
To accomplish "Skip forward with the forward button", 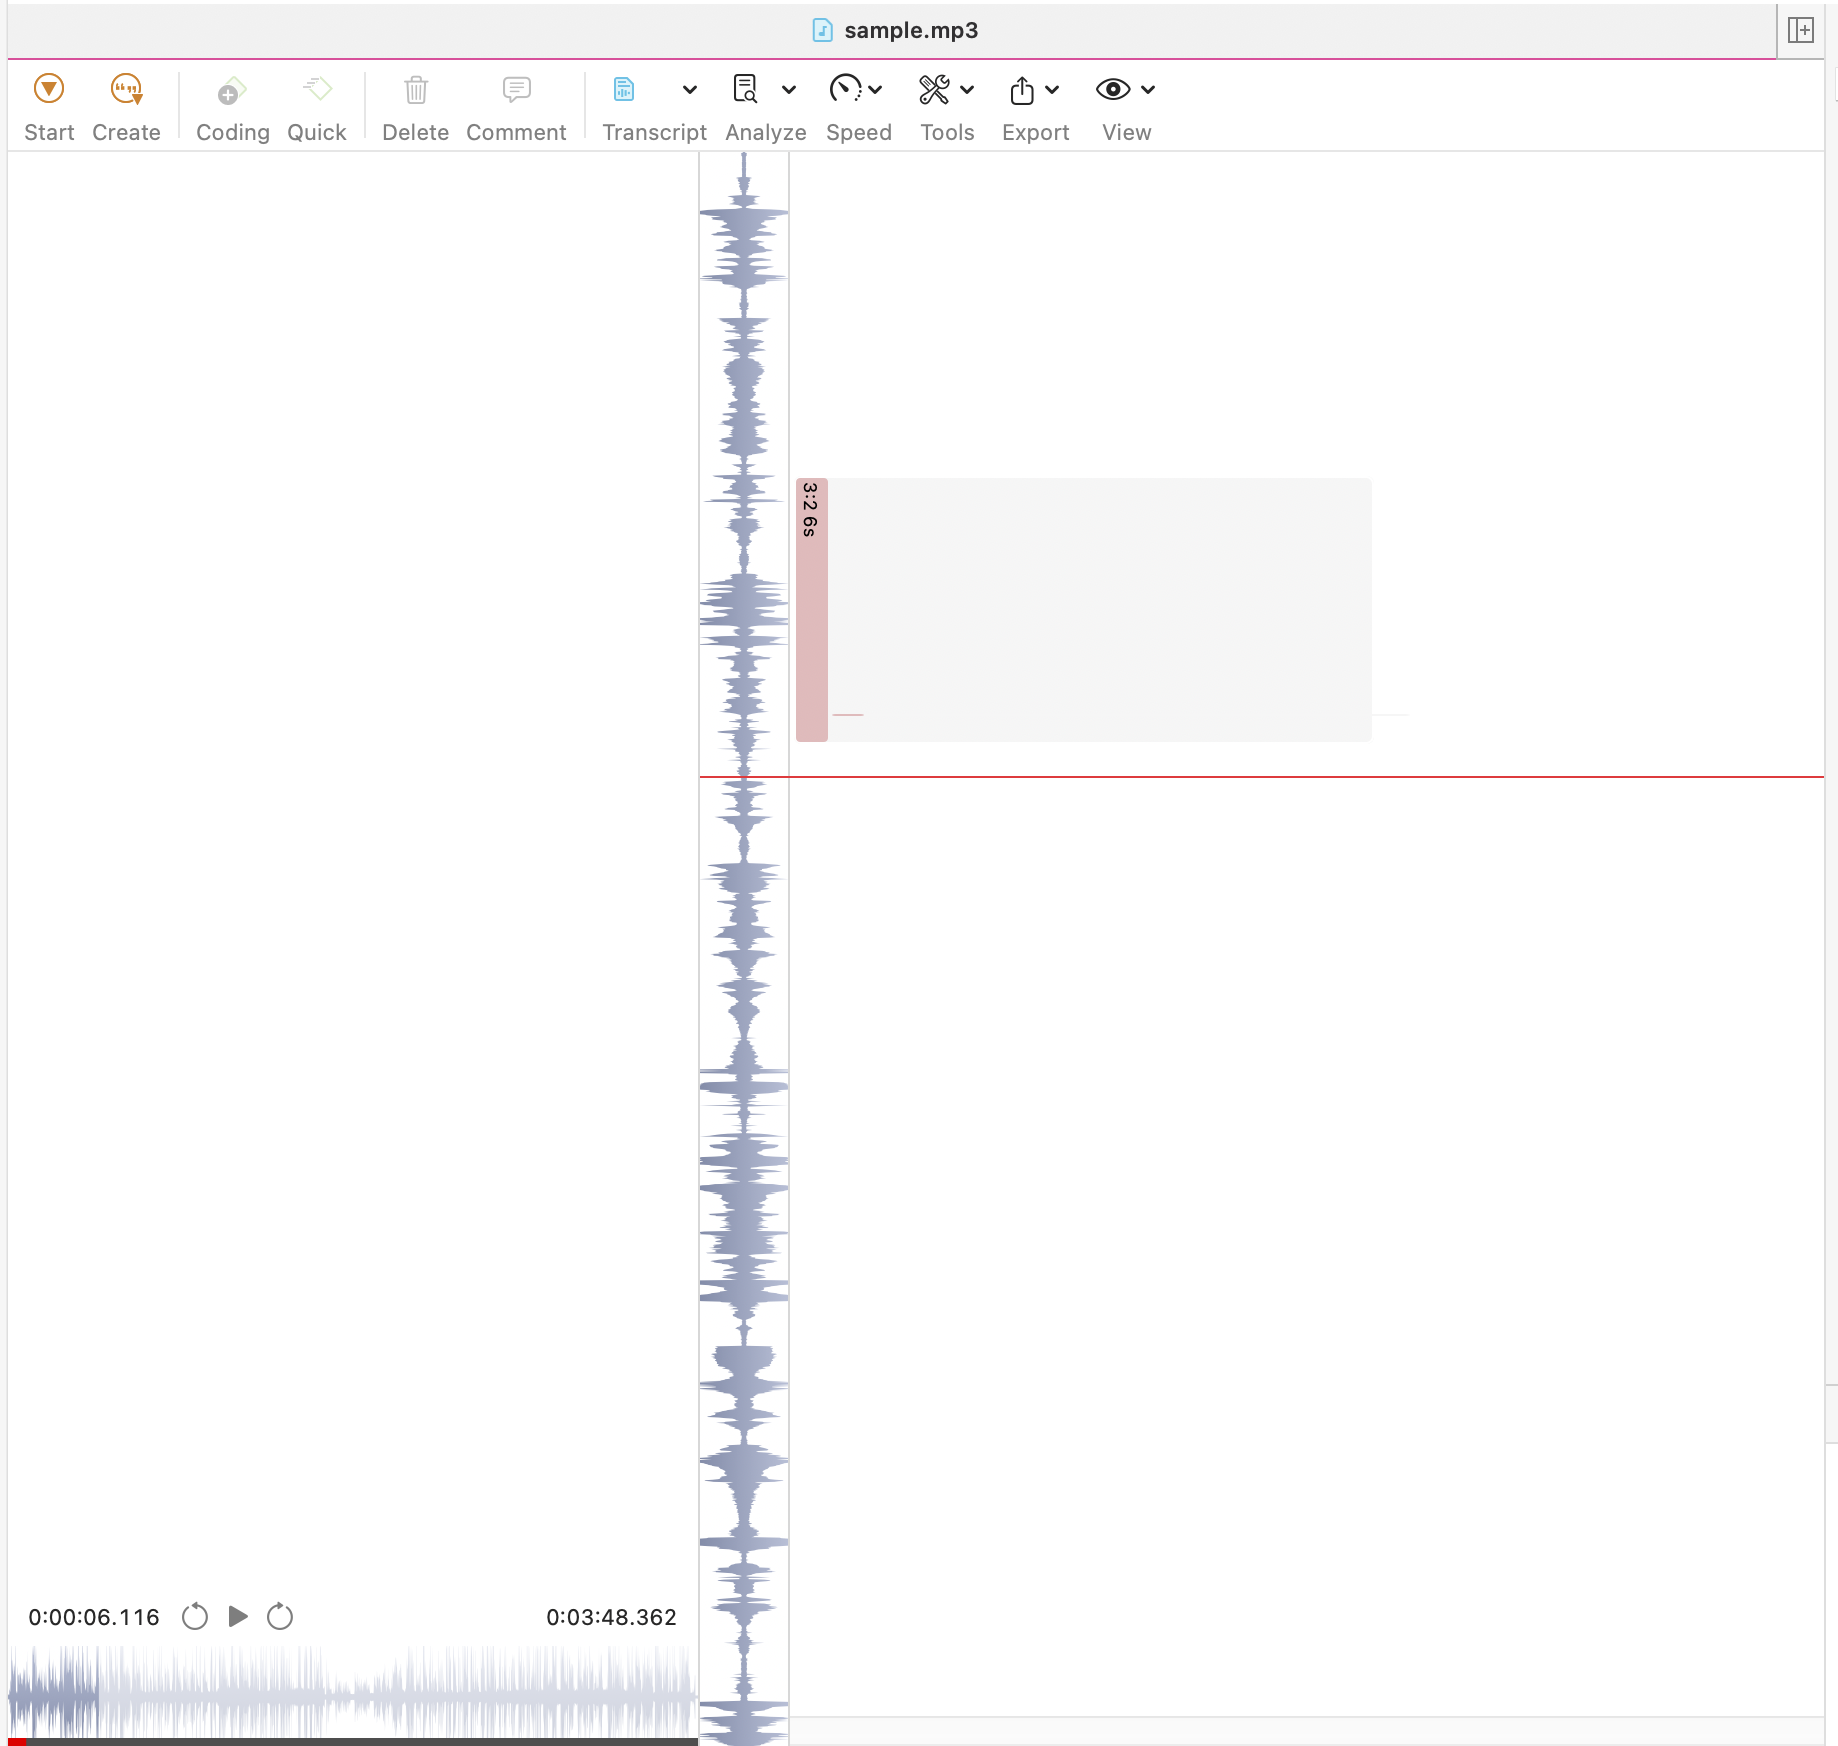I will pyautogui.click(x=280, y=1616).
